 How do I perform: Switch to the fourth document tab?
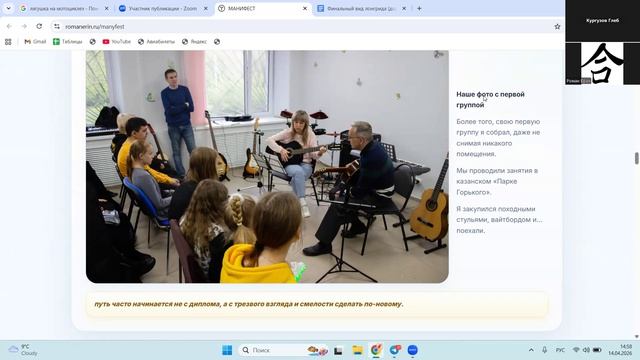coord(362,8)
